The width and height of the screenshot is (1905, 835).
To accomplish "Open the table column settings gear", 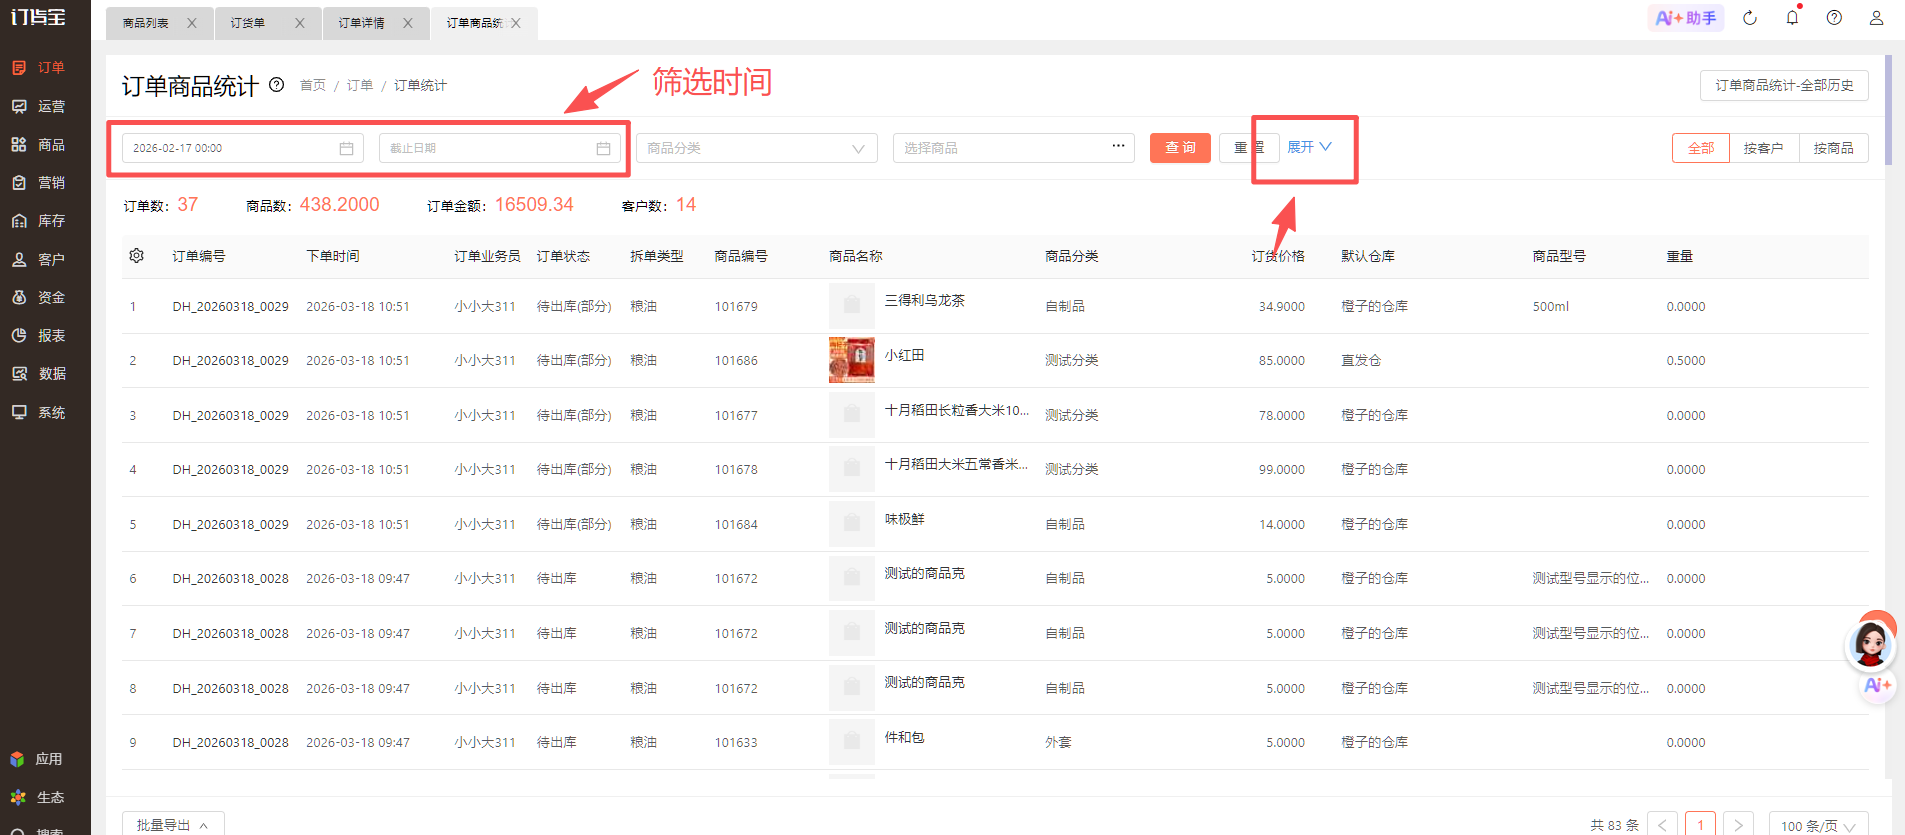I will pyautogui.click(x=137, y=256).
